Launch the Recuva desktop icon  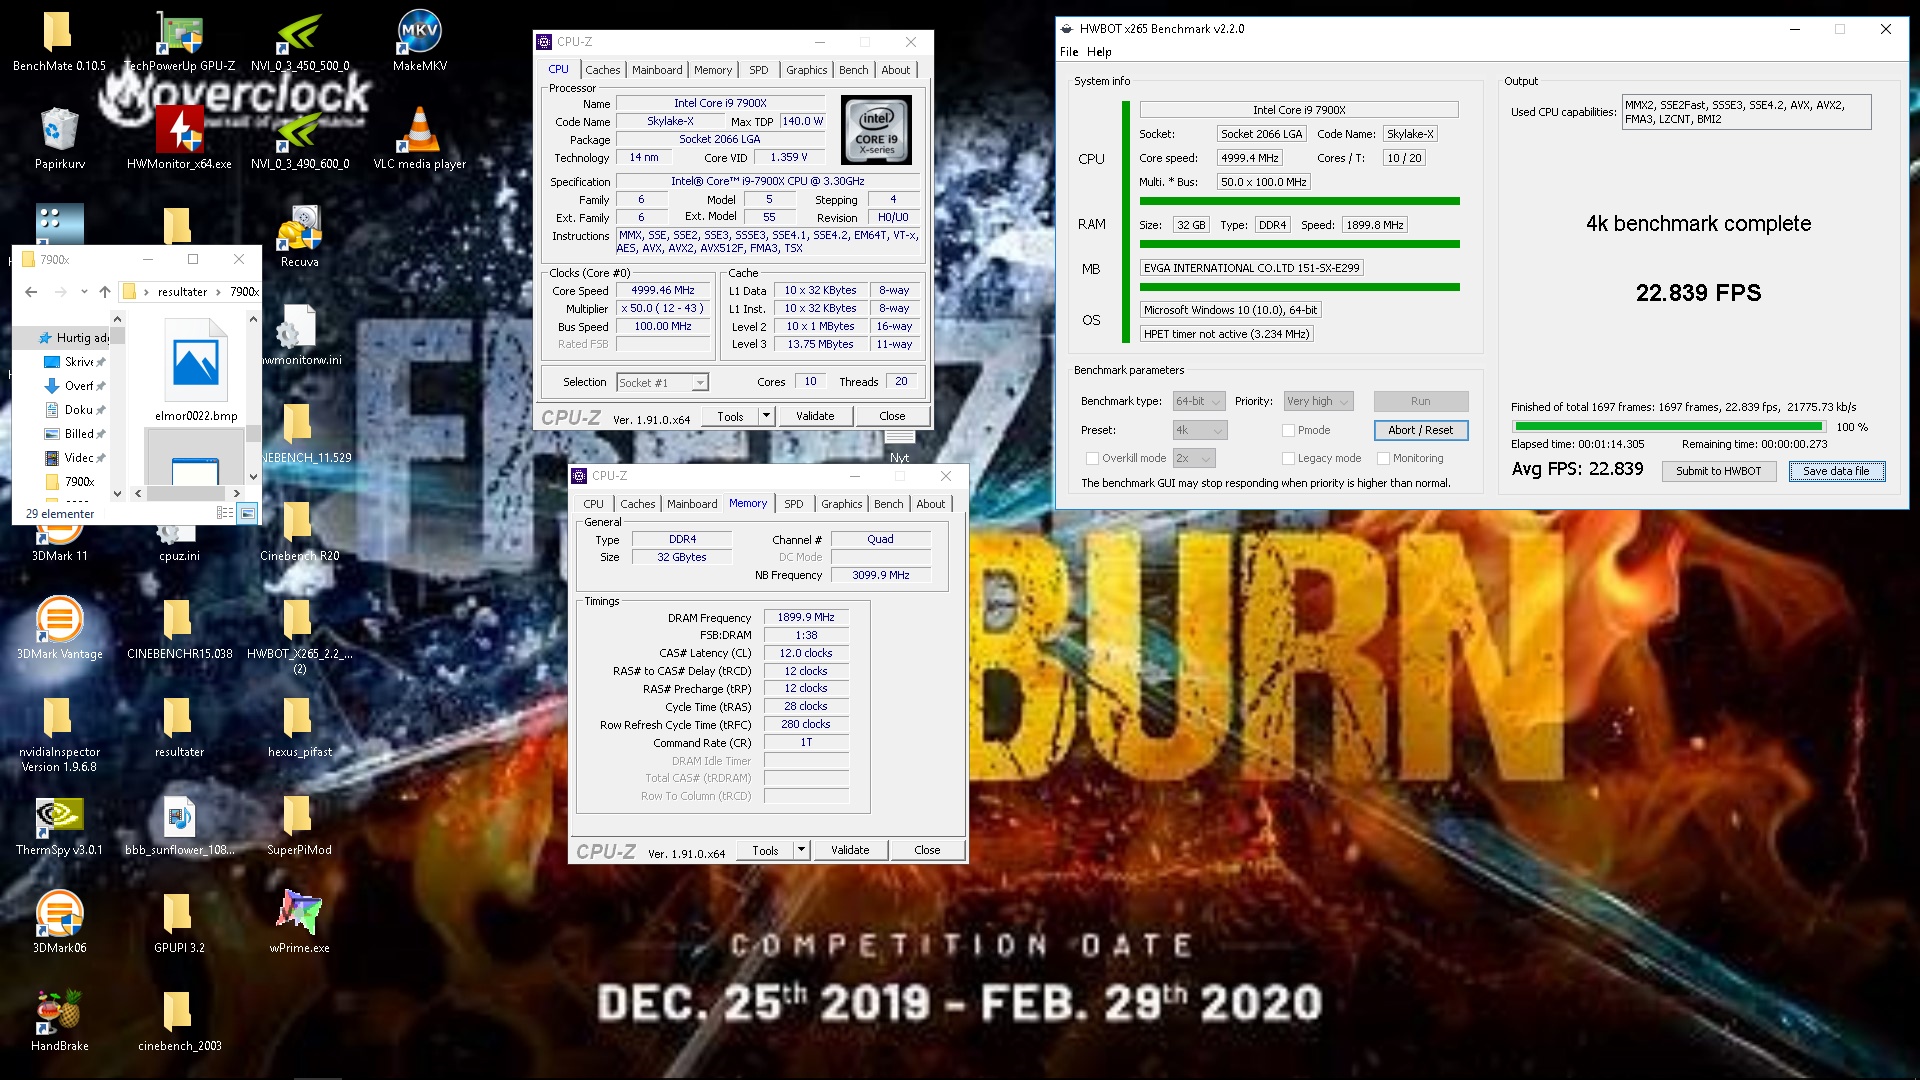299,236
